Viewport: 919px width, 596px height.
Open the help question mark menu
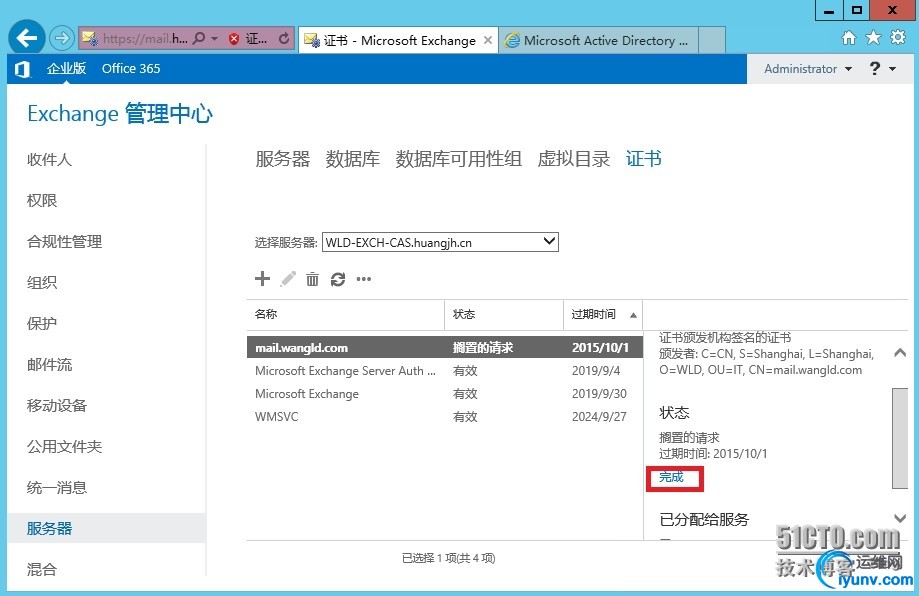coord(875,69)
